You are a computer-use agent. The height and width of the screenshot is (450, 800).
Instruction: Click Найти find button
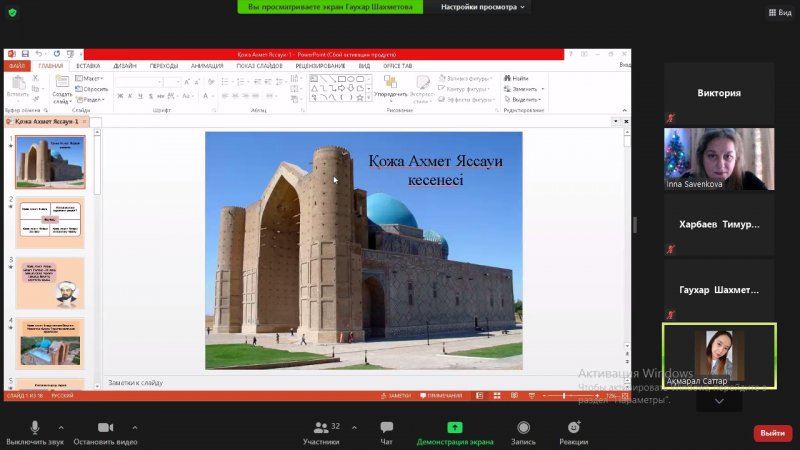tap(516, 79)
